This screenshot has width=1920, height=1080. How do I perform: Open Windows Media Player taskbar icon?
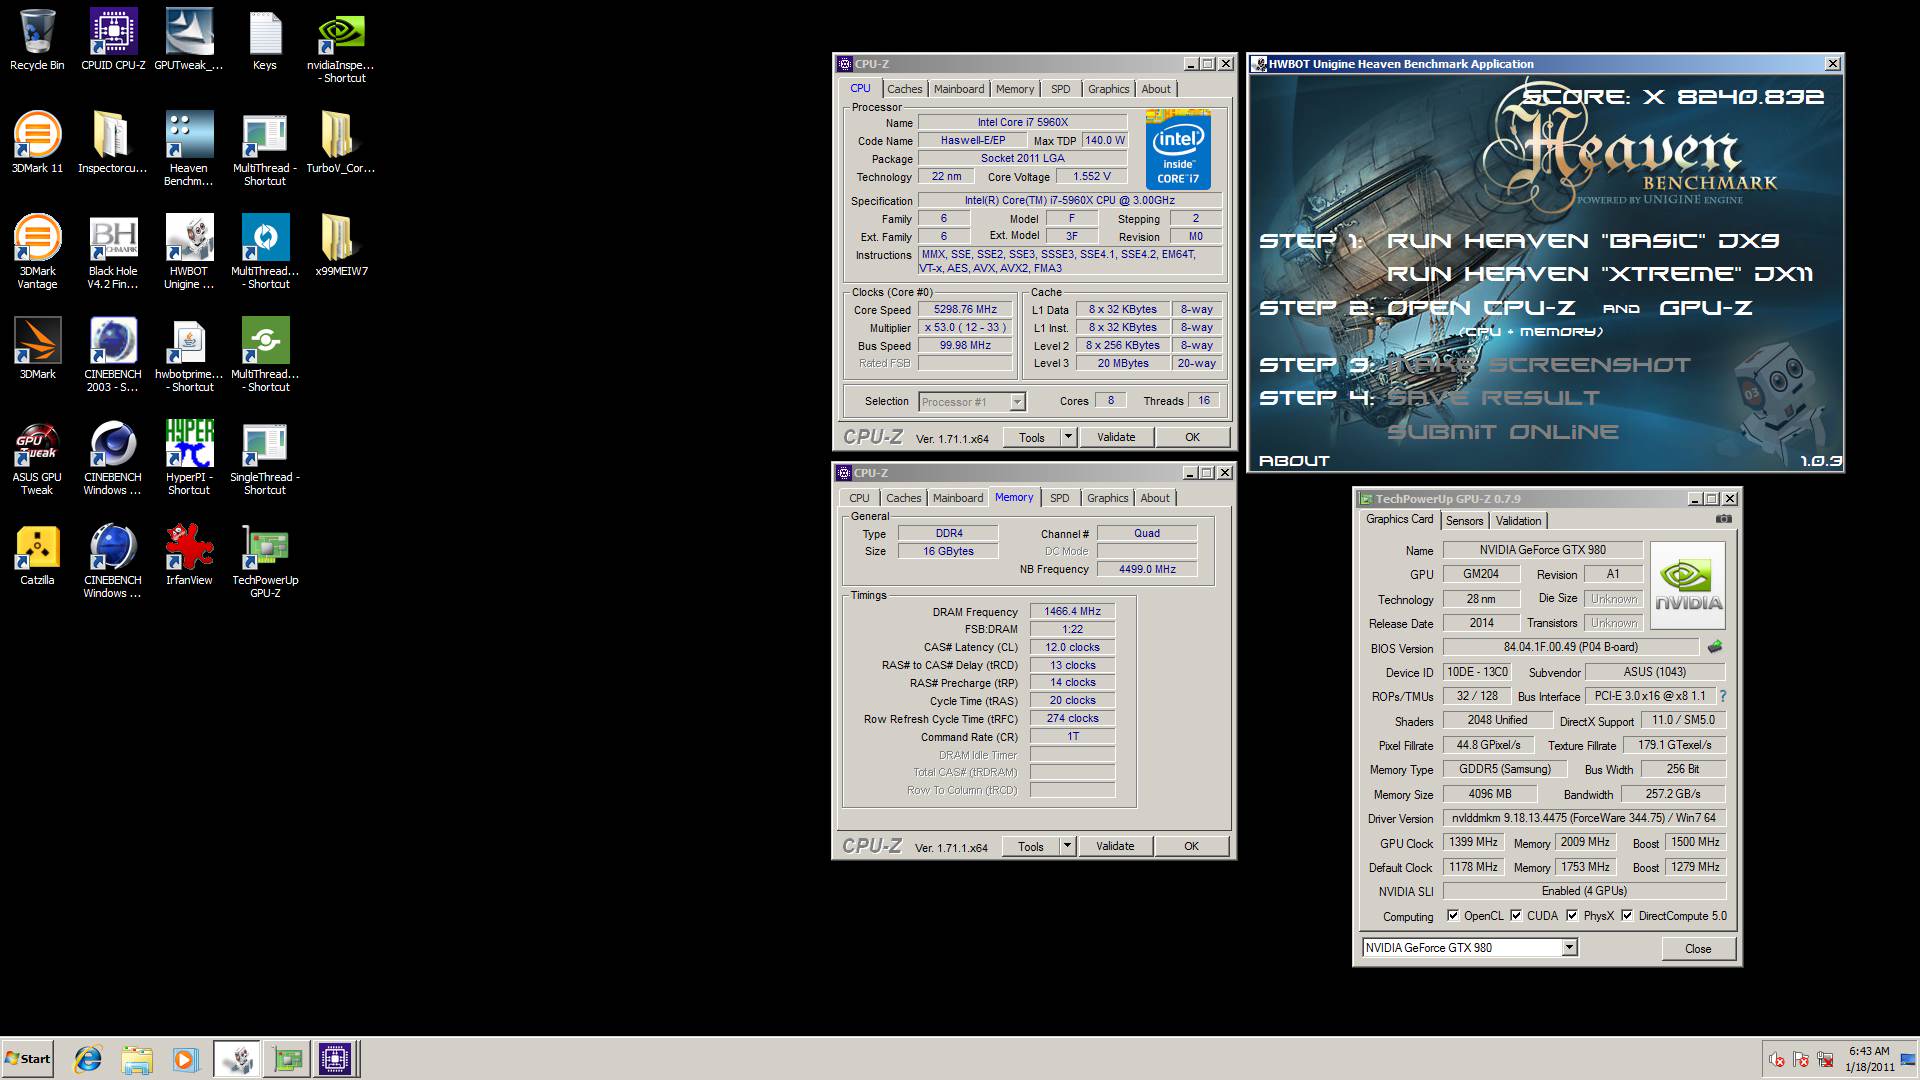pyautogui.click(x=185, y=1059)
